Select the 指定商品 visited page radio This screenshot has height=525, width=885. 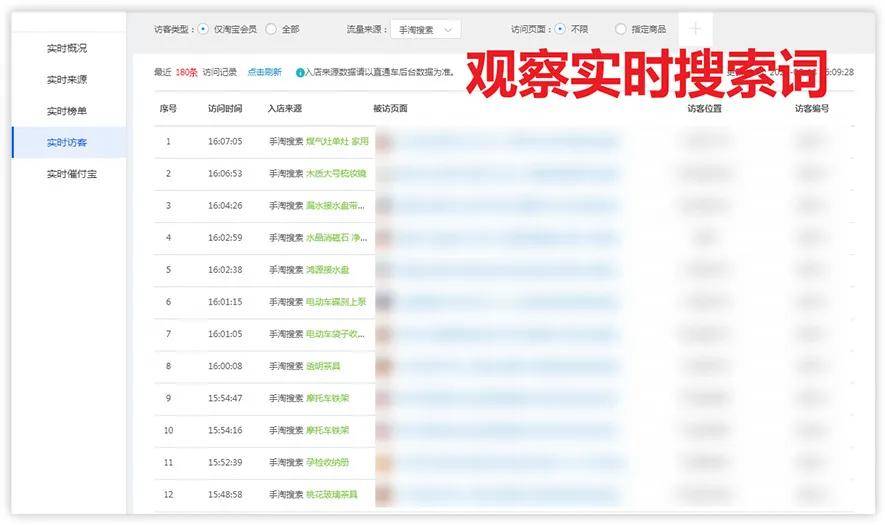[620, 29]
